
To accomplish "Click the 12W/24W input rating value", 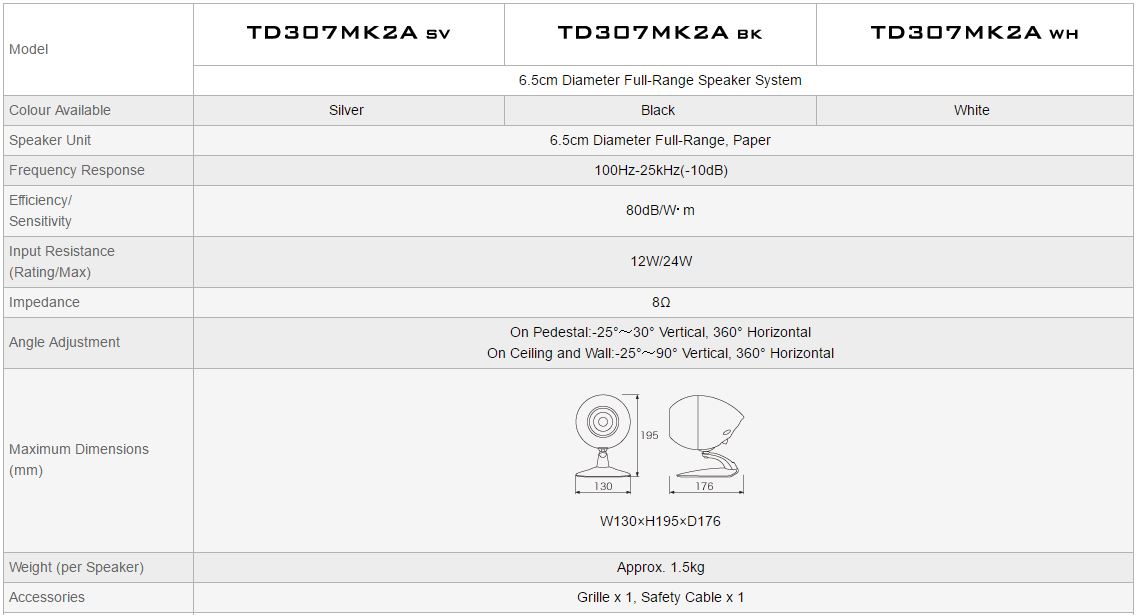I will pos(660,261).
